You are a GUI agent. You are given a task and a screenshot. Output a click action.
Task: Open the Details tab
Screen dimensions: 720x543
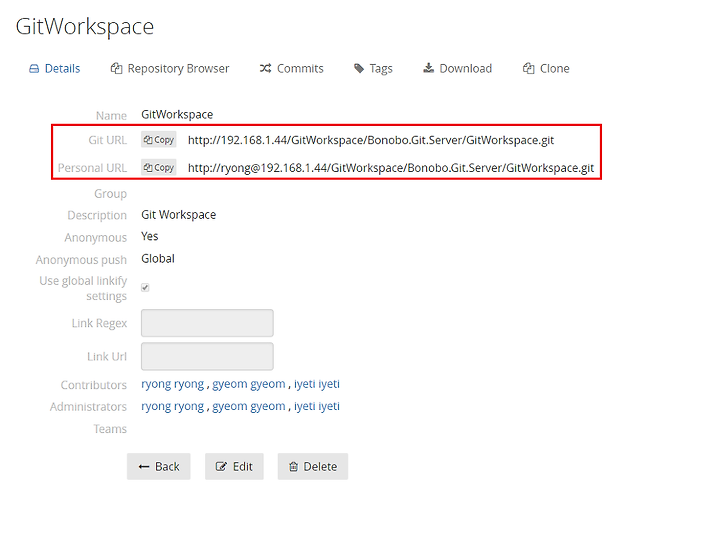coord(54,69)
